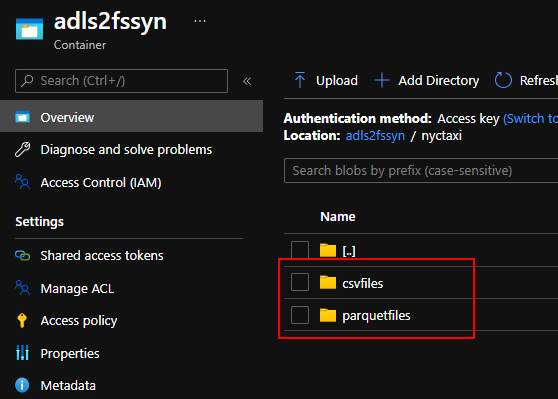Click the Shared access tokens chain icon
558x399 pixels.
(x=23, y=255)
